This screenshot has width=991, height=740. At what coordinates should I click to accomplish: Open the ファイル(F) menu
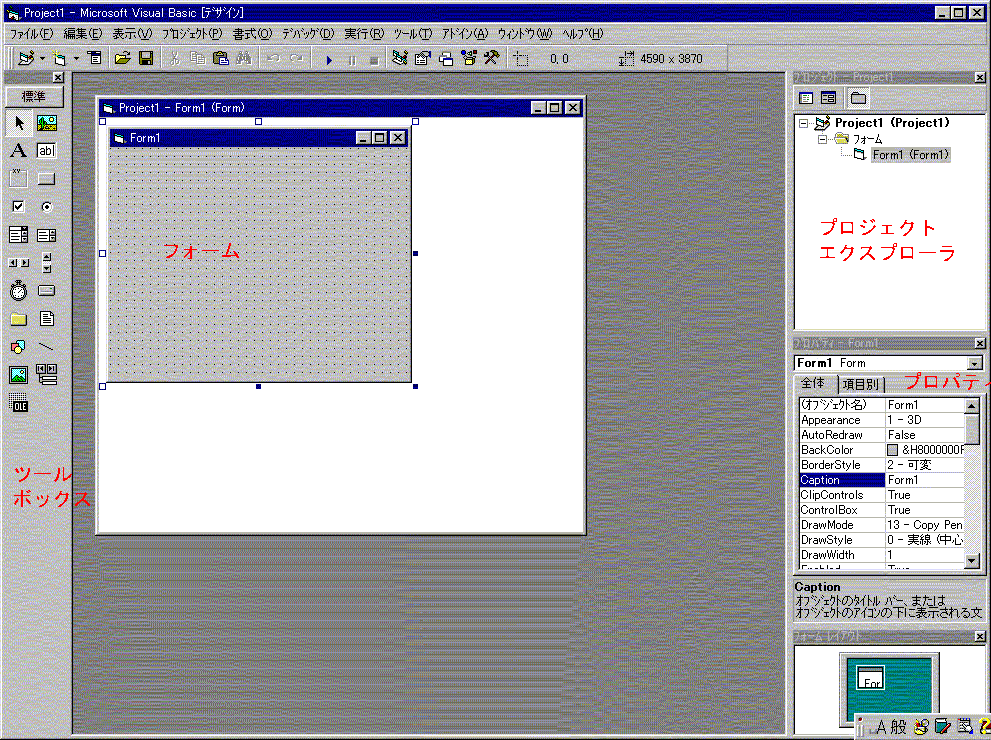coord(31,34)
